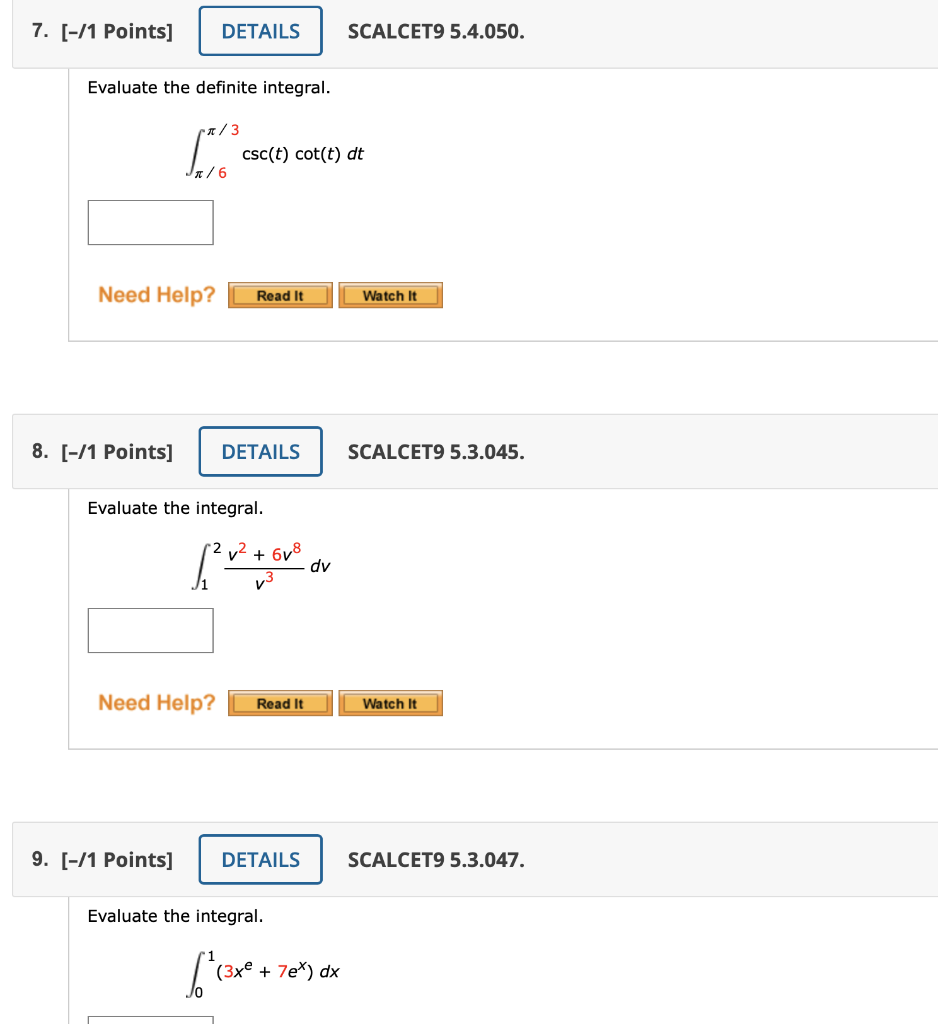Viewport: 938px width, 1024px height.
Task: Open DETAILS for question 7
Action: click(x=260, y=31)
